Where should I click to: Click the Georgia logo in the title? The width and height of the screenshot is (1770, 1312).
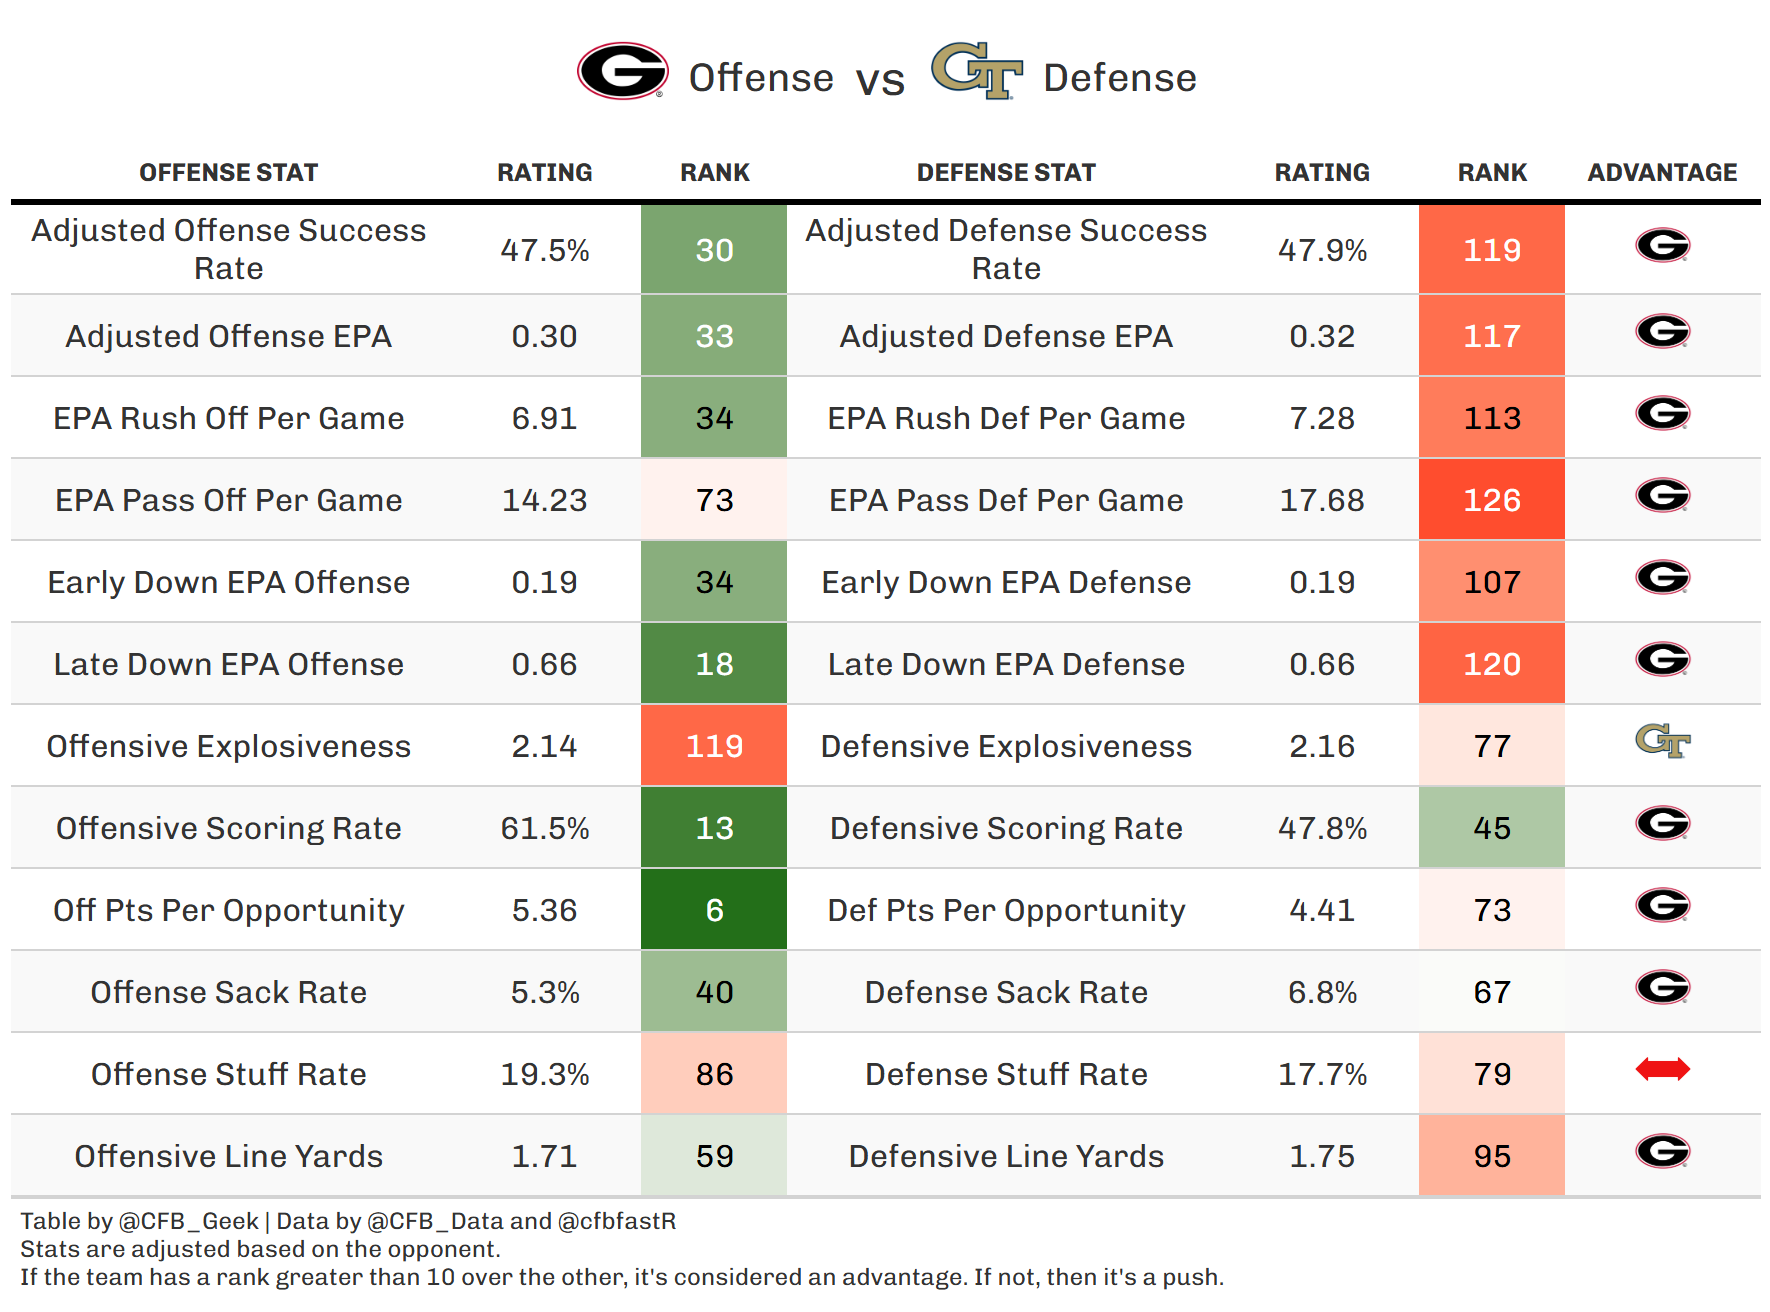pyautogui.click(x=622, y=71)
